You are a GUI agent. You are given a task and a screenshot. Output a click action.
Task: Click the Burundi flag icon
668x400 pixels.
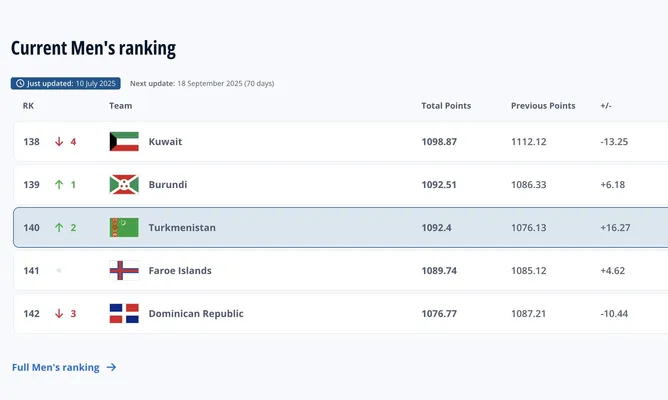124,184
